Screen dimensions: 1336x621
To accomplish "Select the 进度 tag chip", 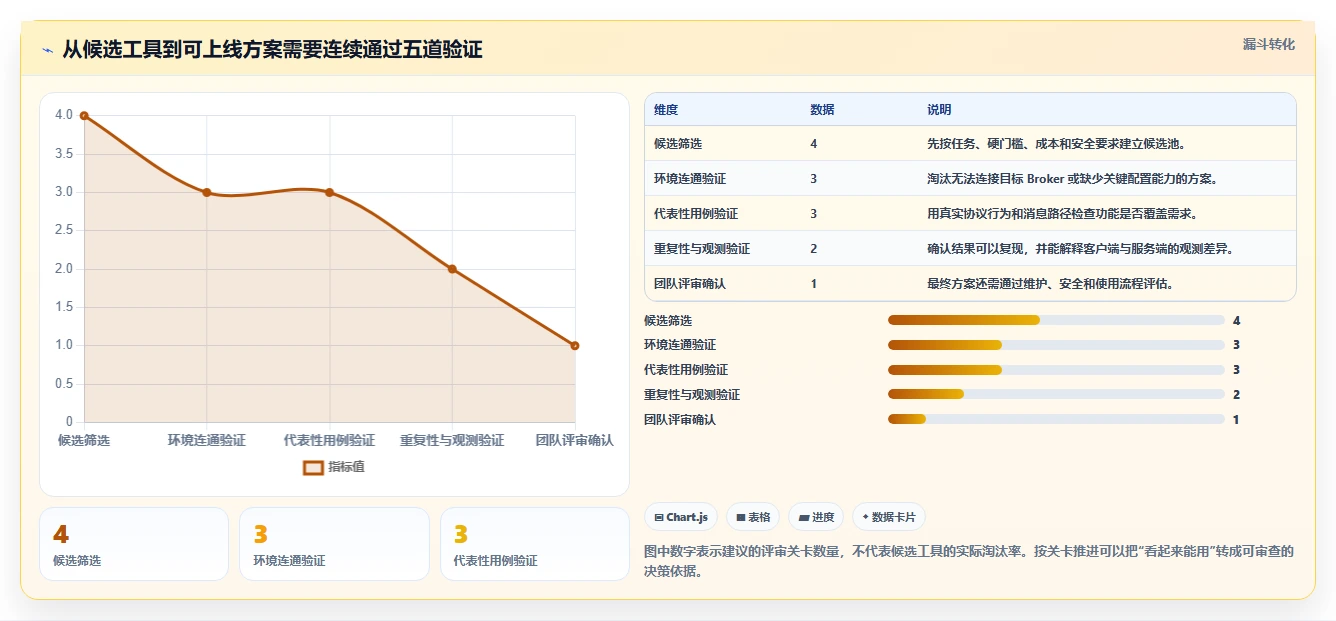I will [816, 517].
